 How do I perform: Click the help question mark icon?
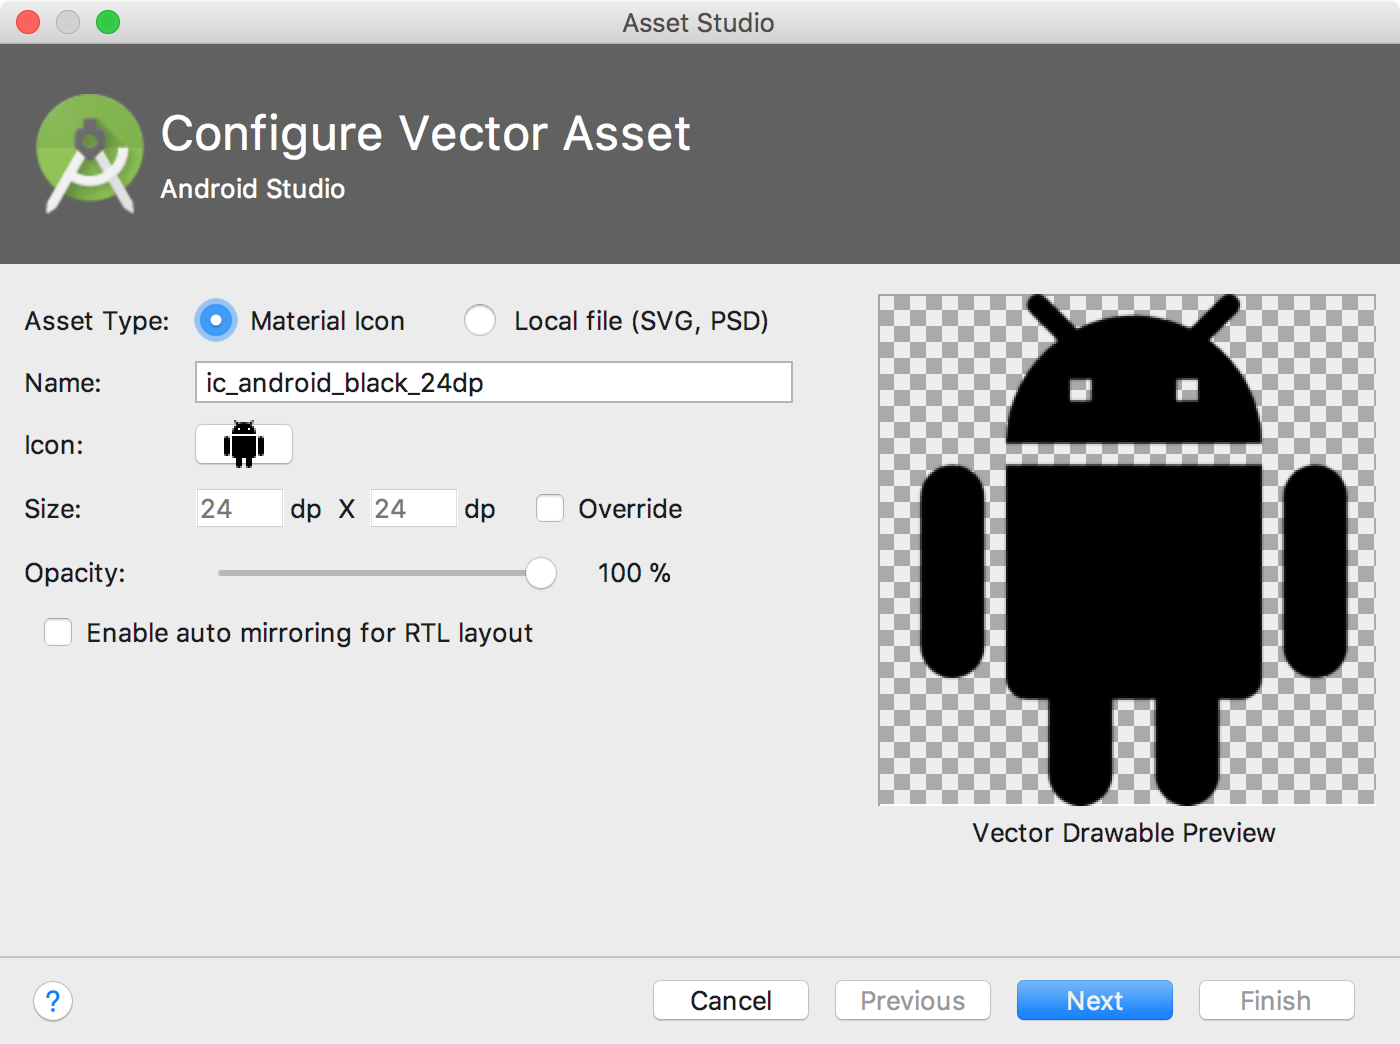(x=53, y=1001)
